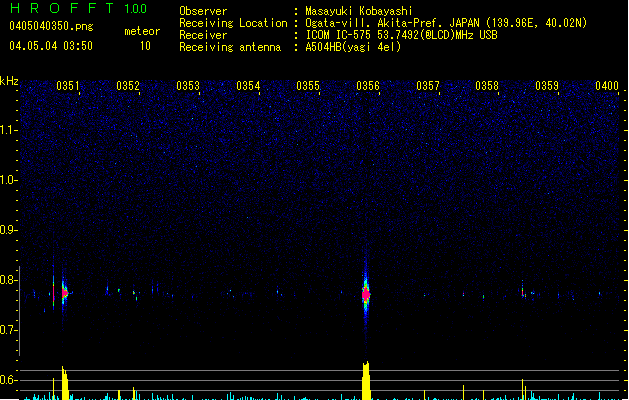
Task: Select the 0351 time marker
Action: [68, 87]
